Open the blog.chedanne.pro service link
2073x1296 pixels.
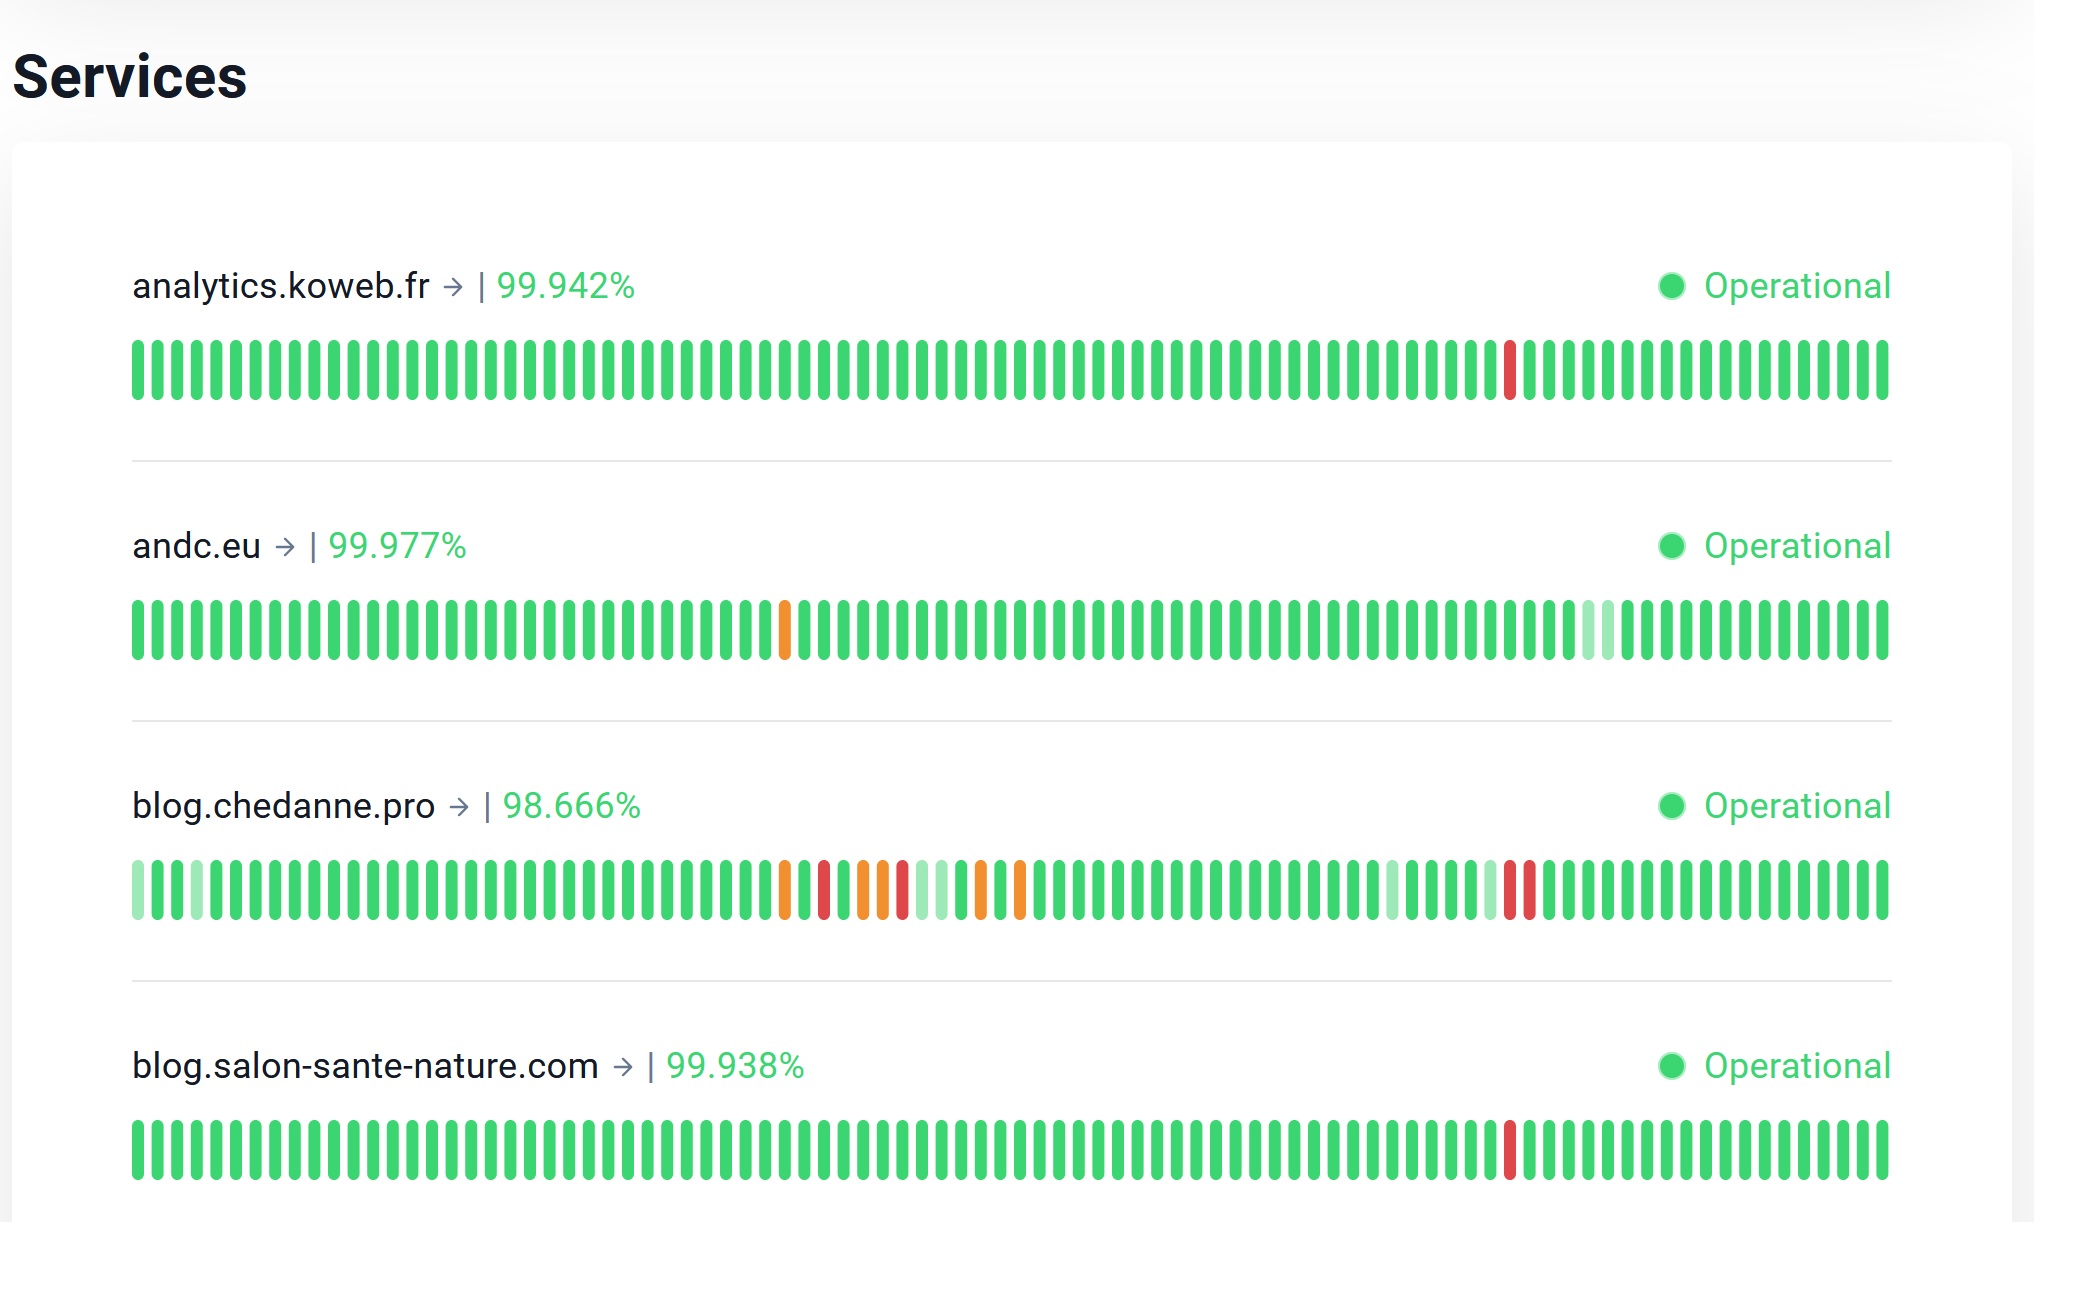(283, 806)
